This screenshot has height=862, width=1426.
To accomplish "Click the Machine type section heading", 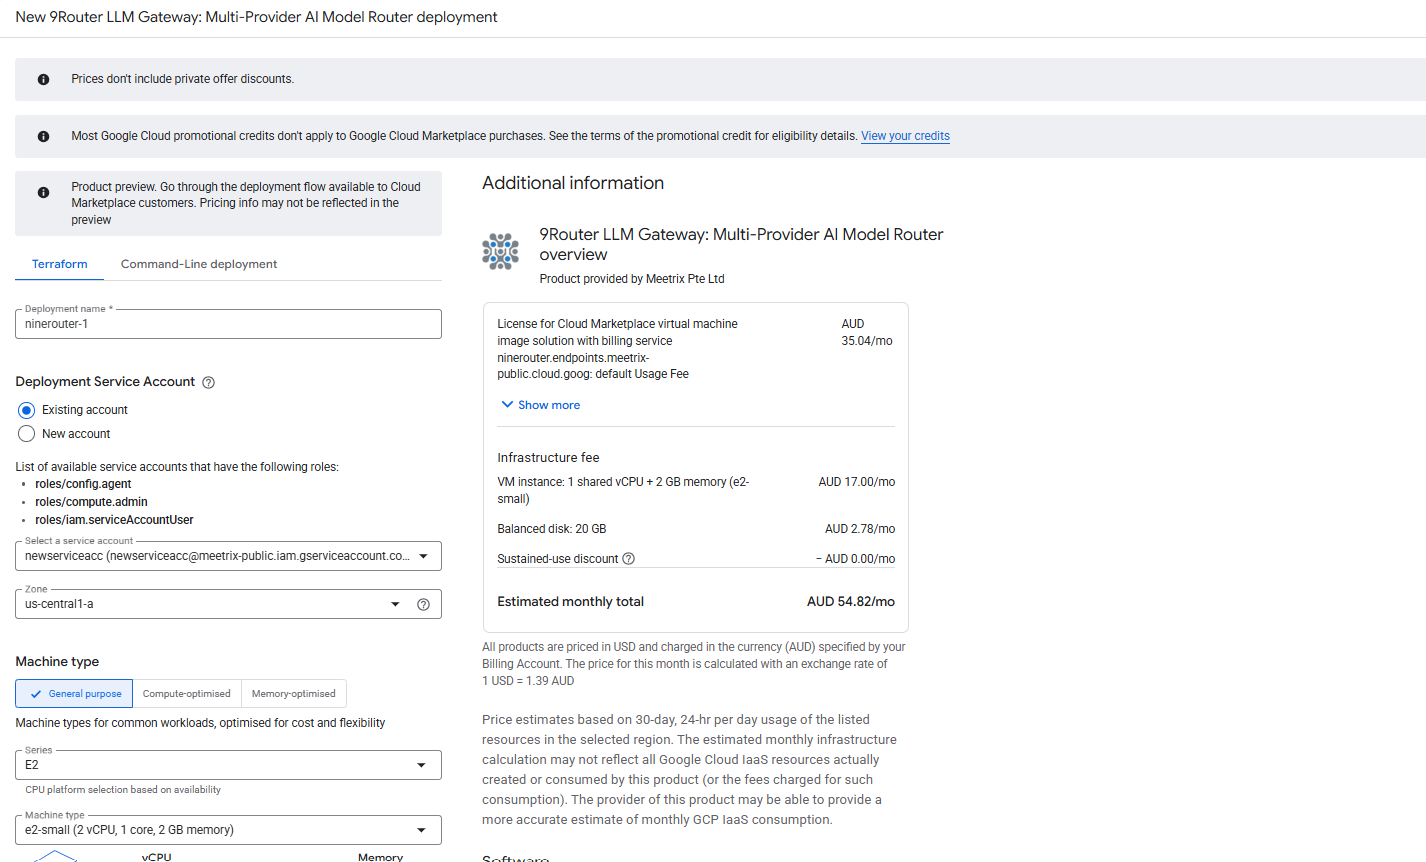I will (57, 662).
